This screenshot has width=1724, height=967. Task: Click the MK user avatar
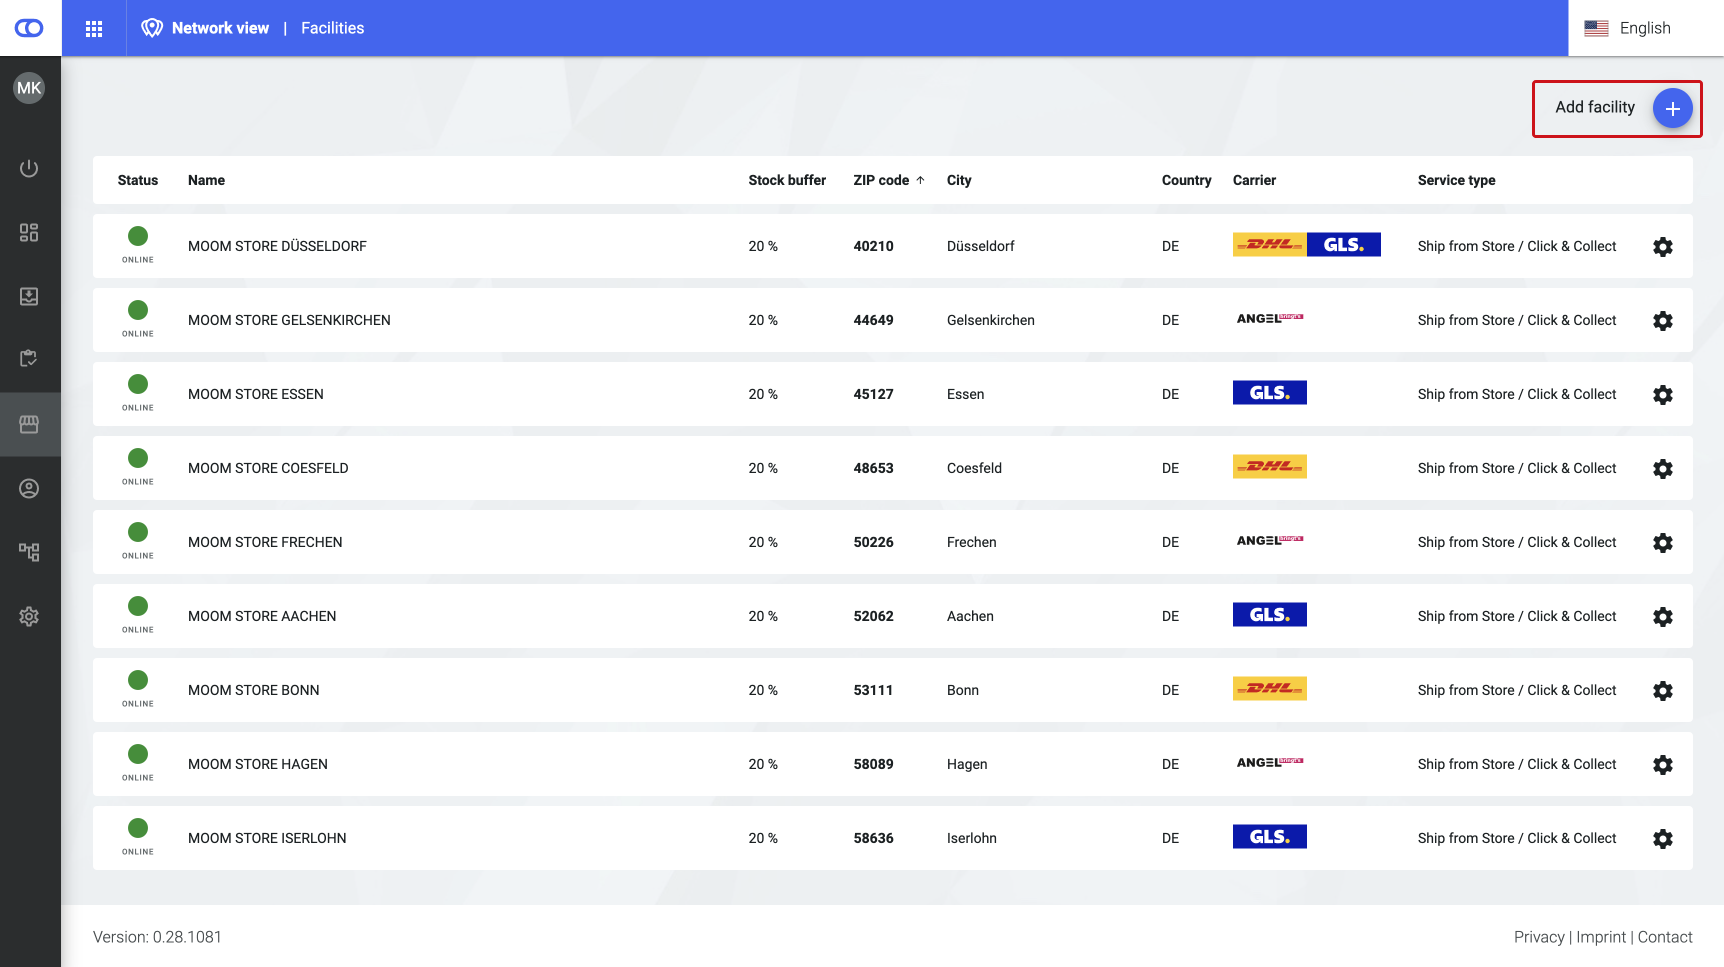29,88
